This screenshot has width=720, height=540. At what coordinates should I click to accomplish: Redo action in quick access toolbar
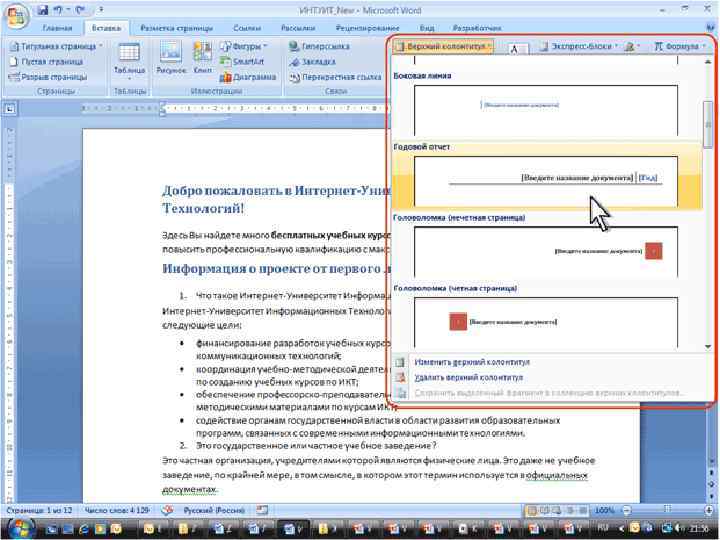pyautogui.click(x=80, y=10)
